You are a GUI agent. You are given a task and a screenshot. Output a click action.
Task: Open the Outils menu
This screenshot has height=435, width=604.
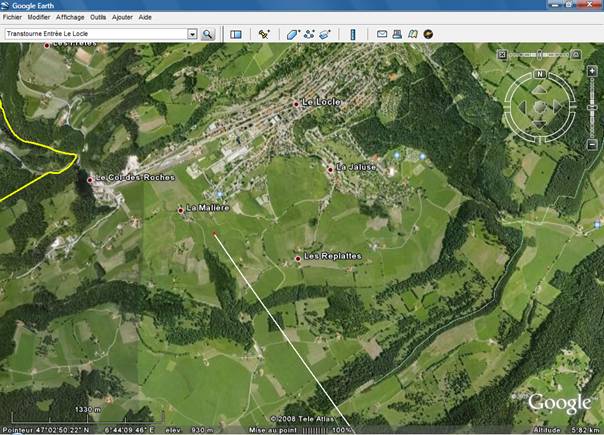[98, 17]
